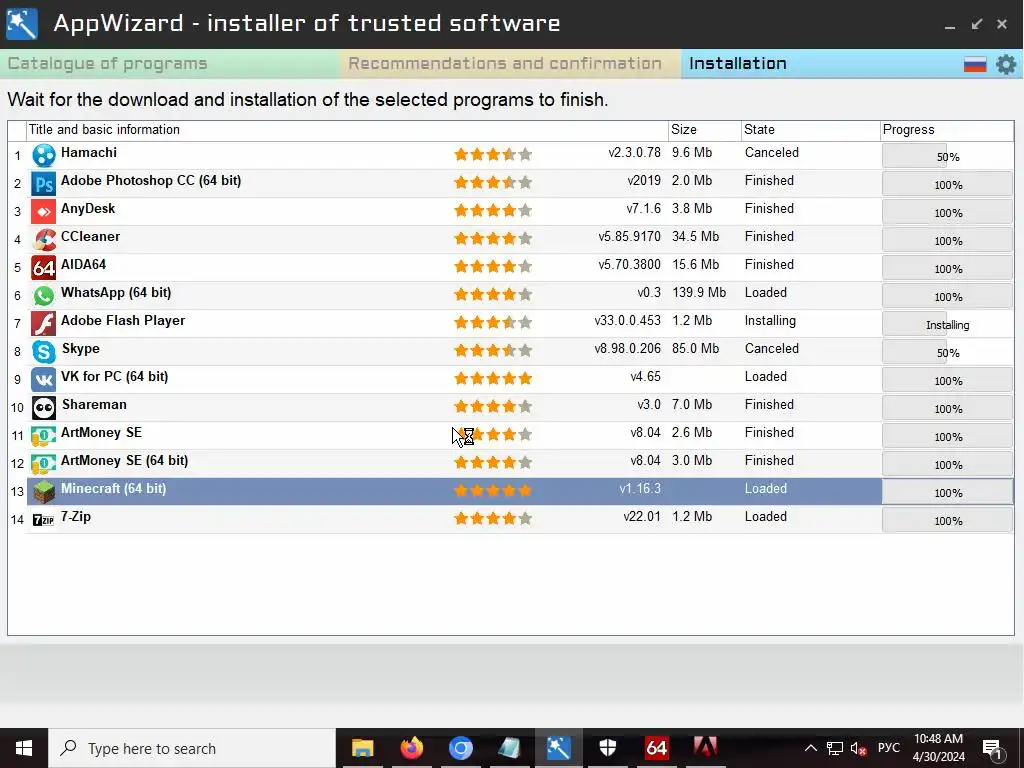
Task: Show hidden system tray icons
Action: pyautogui.click(x=810, y=748)
